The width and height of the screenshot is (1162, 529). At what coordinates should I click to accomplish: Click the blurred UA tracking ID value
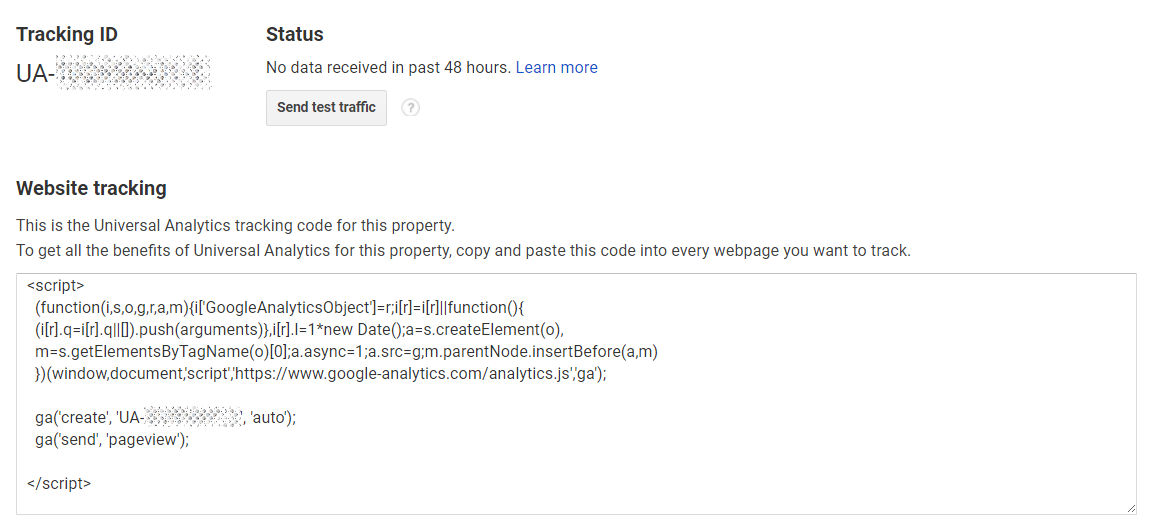(x=113, y=73)
